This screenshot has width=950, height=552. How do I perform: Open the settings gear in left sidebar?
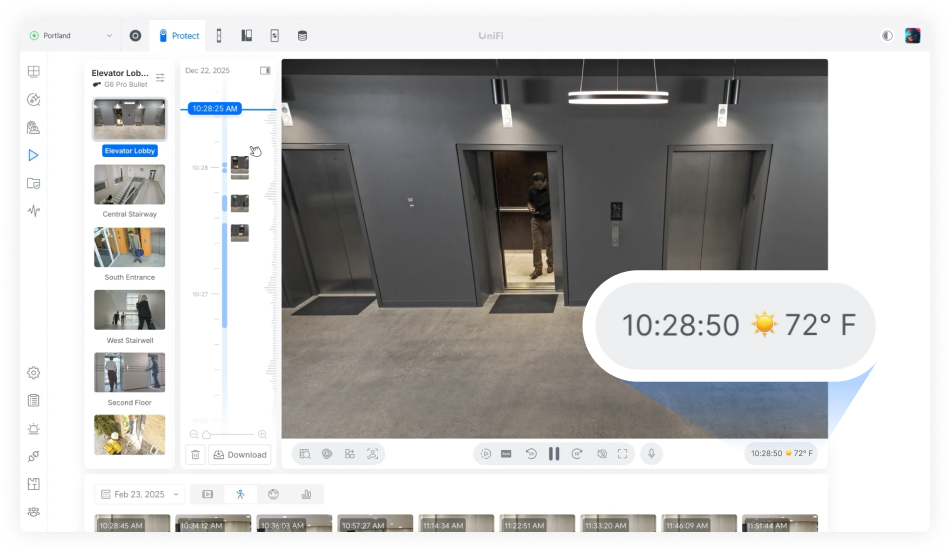pyautogui.click(x=33, y=373)
